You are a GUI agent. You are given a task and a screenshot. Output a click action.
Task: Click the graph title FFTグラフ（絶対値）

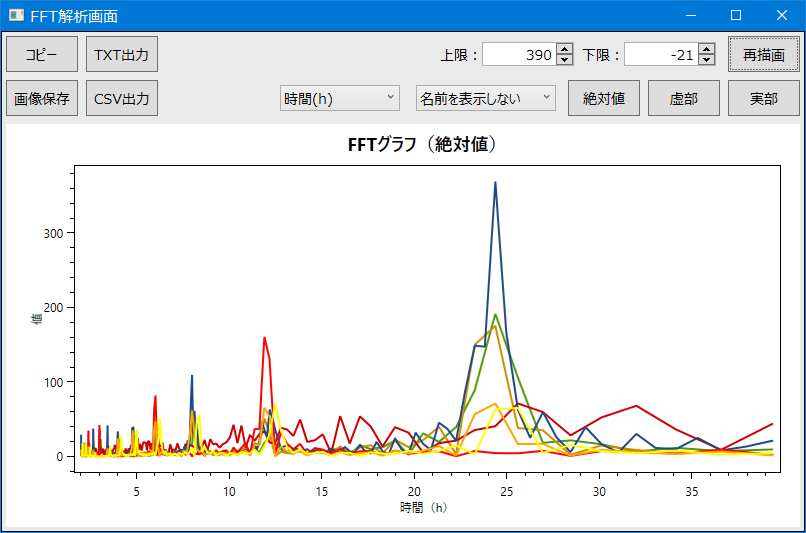click(422, 144)
